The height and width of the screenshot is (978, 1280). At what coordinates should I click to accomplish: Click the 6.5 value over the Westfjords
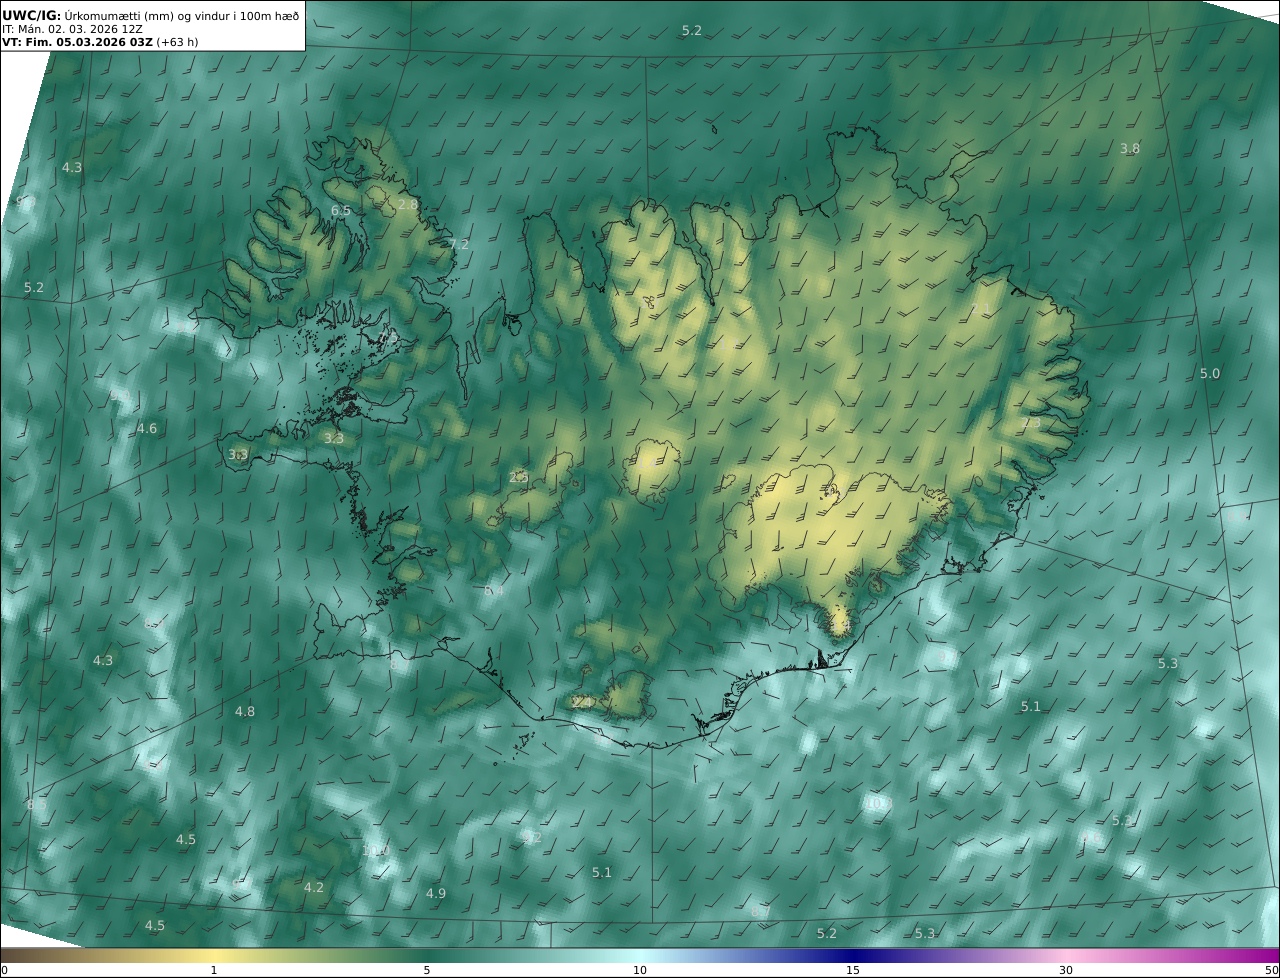pos(341,211)
